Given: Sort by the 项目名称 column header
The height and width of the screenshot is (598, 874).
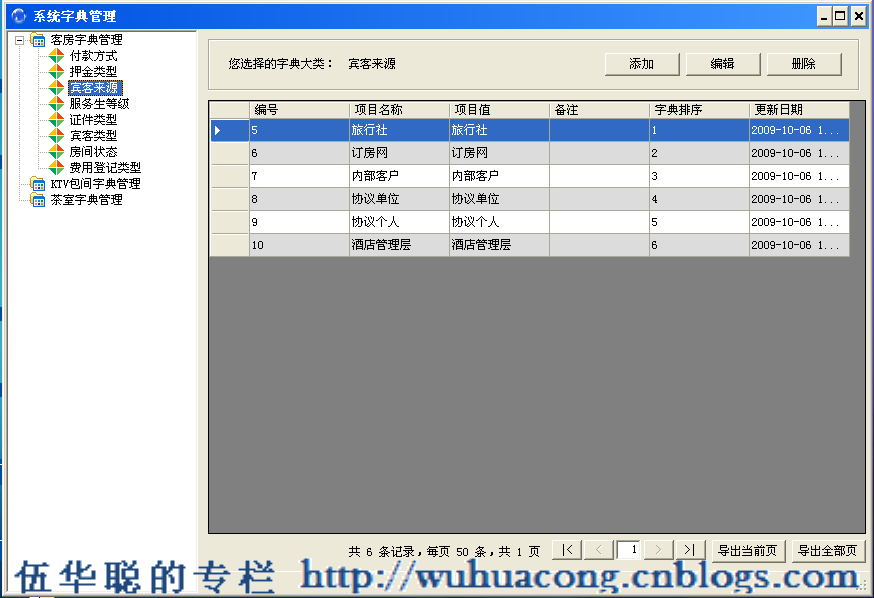Looking at the screenshot, I should click(400, 110).
